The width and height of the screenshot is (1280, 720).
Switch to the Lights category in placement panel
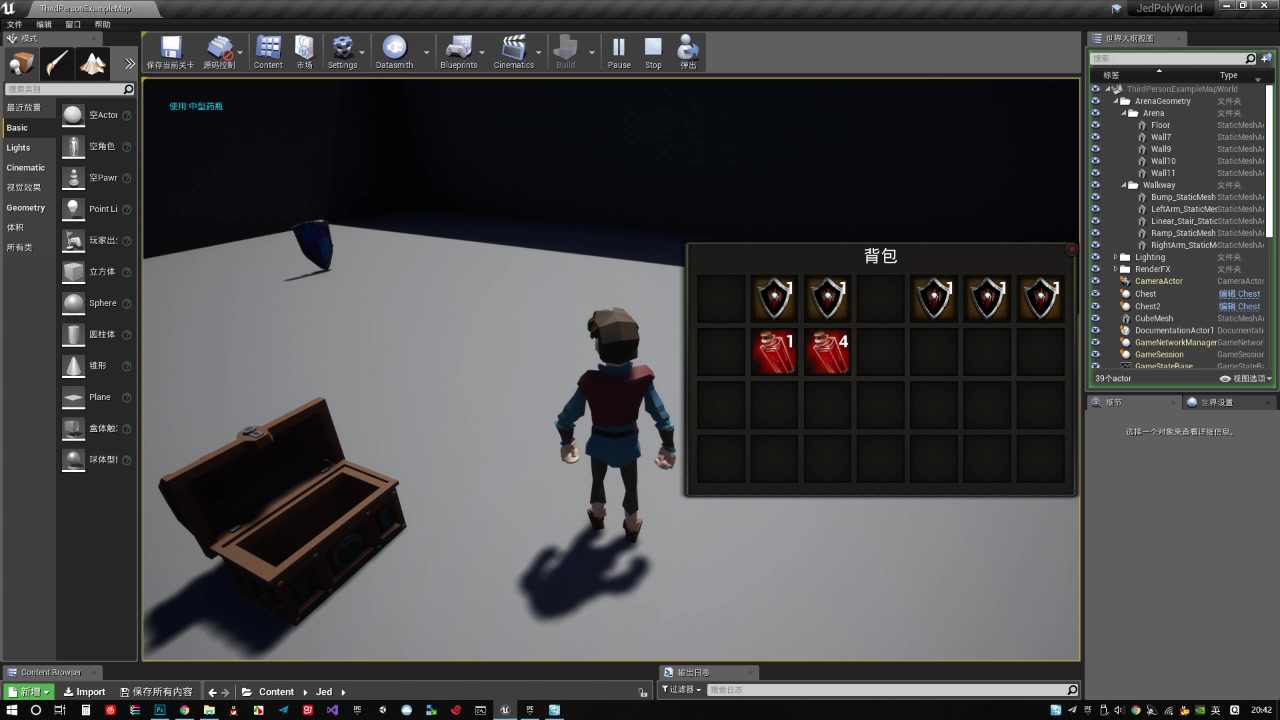click(16, 148)
